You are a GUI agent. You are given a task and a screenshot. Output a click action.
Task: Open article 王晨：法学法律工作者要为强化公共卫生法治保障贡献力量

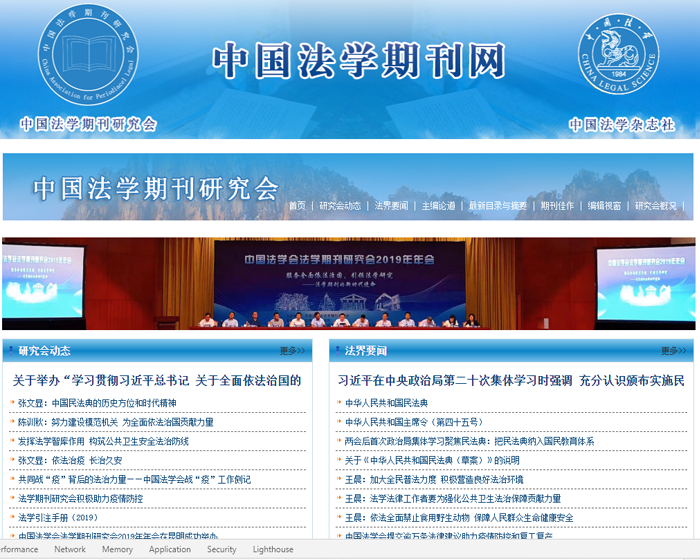coord(453,498)
